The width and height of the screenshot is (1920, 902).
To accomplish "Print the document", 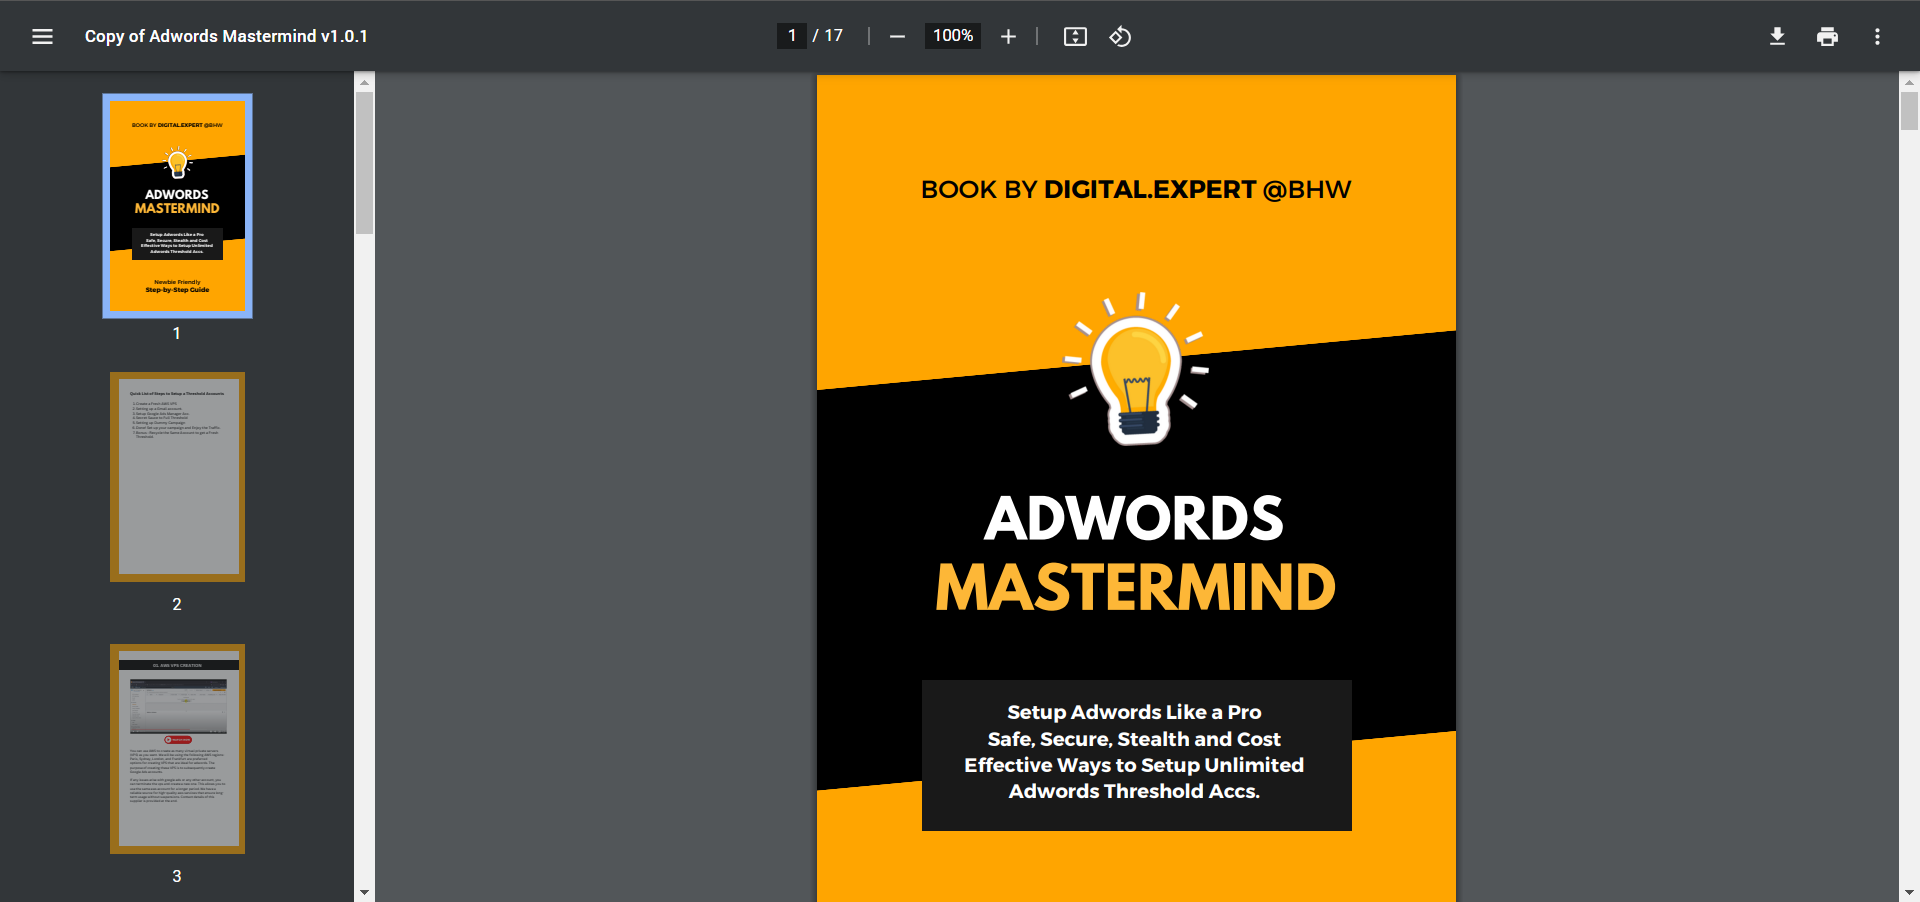I will pos(1827,36).
